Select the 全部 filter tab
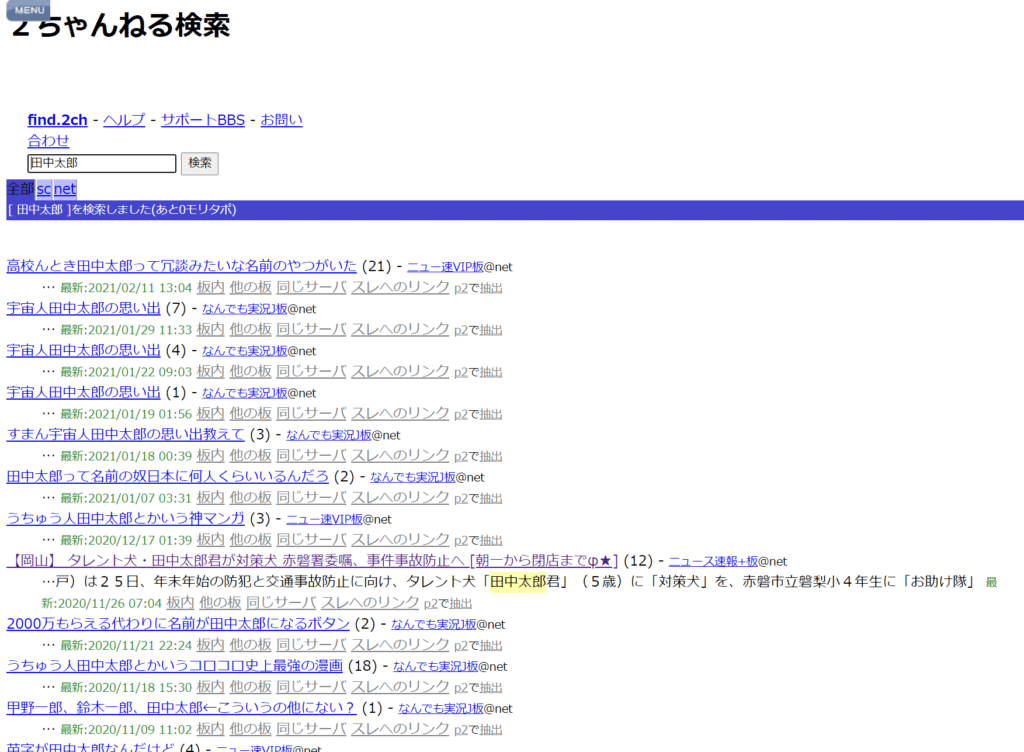1024x752 pixels. (20, 189)
